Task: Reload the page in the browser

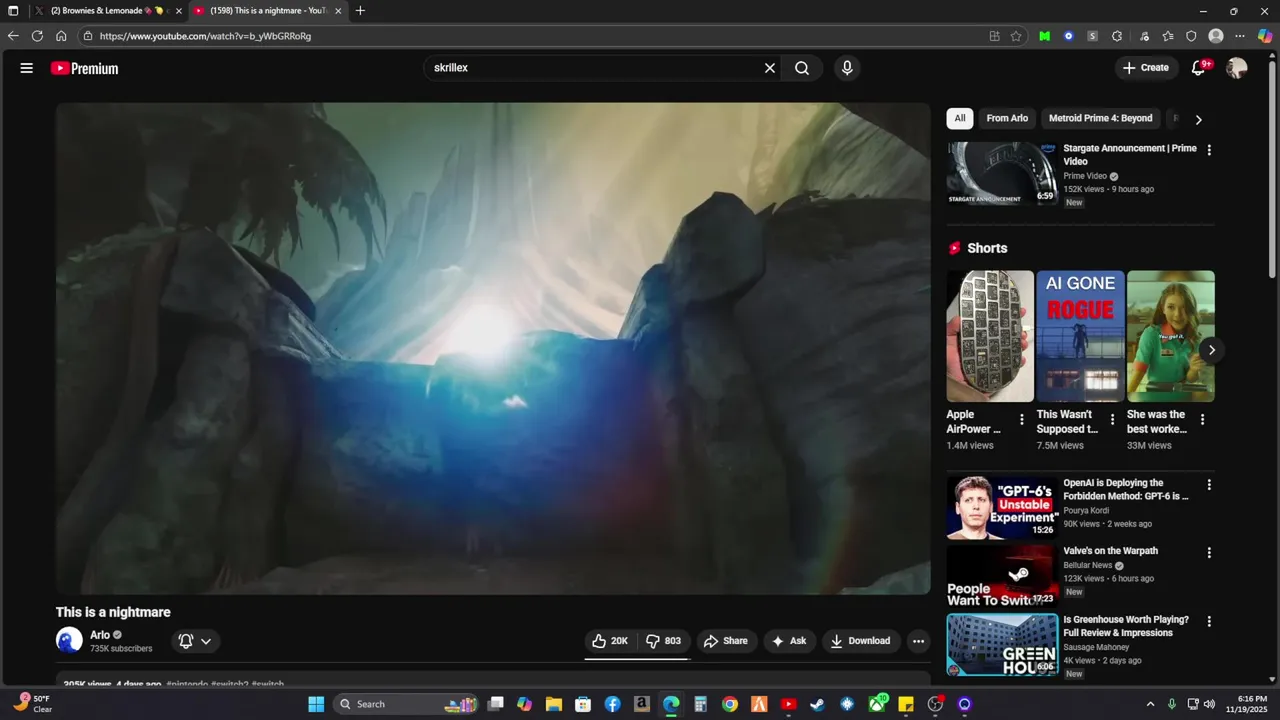Action: point(37,36)
